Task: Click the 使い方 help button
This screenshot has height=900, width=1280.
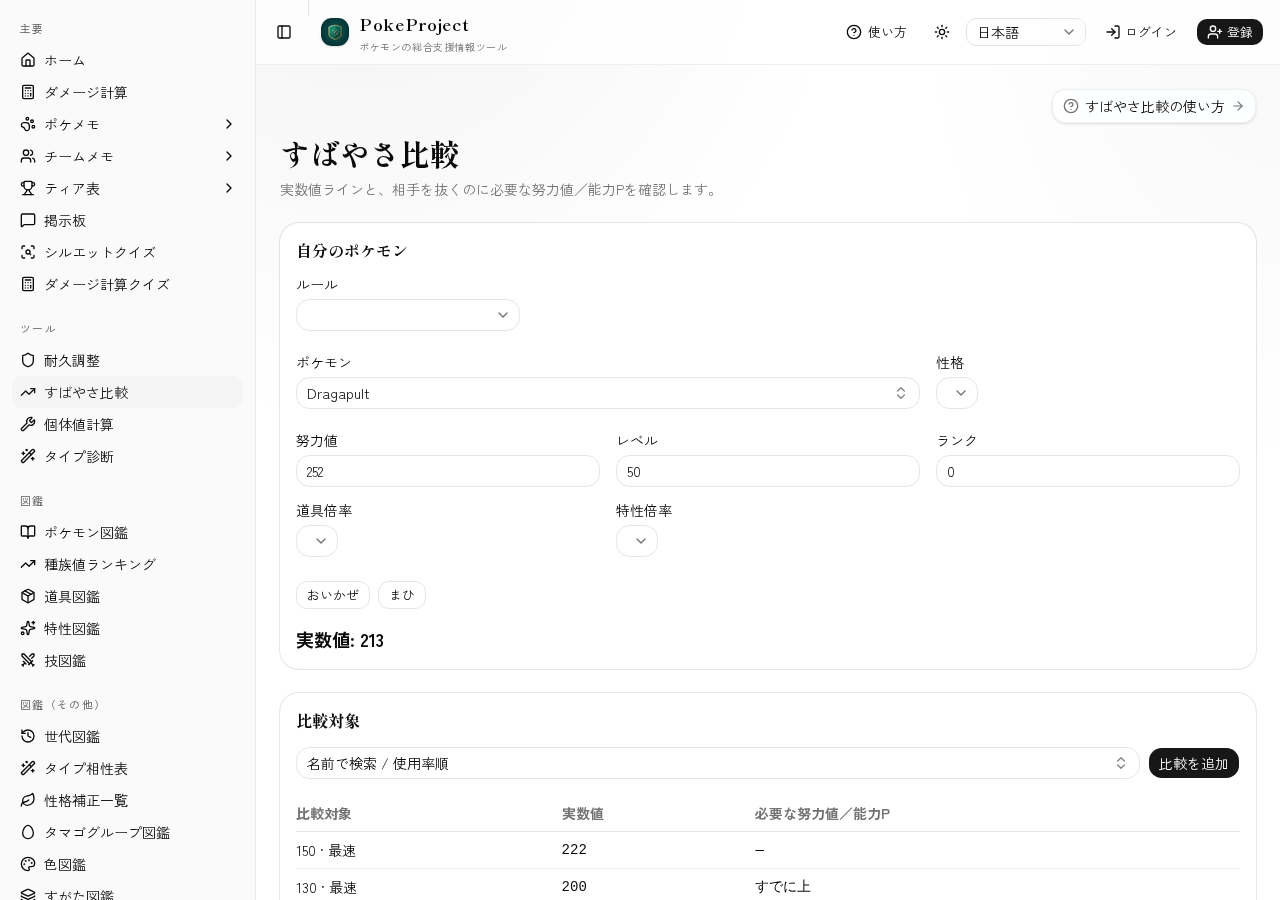Action: [x=876, y=32]
